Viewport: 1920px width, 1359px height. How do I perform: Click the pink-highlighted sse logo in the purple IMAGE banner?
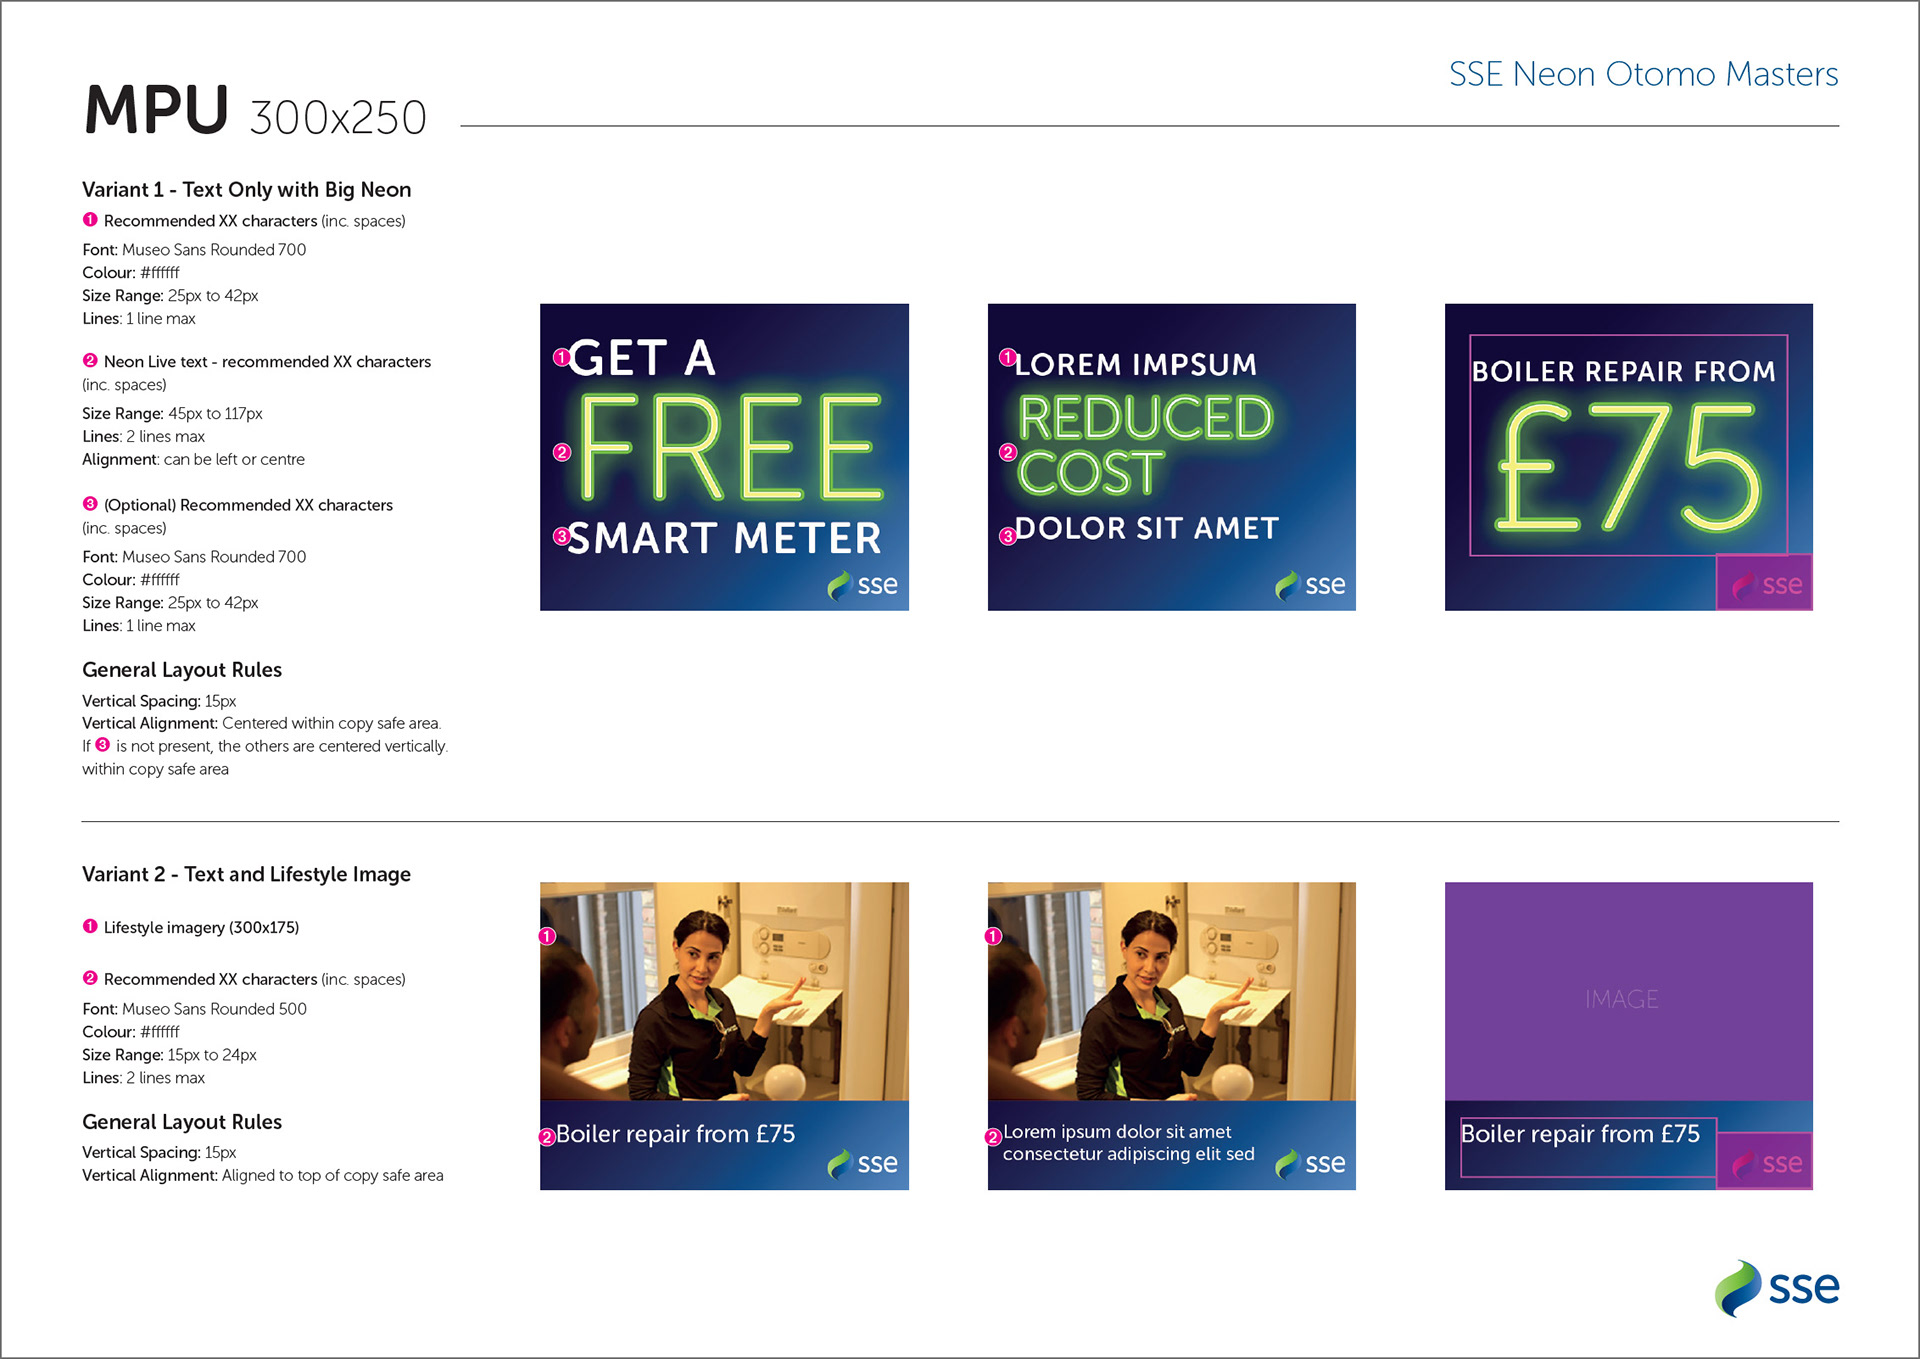(x=1765, y=1161)
